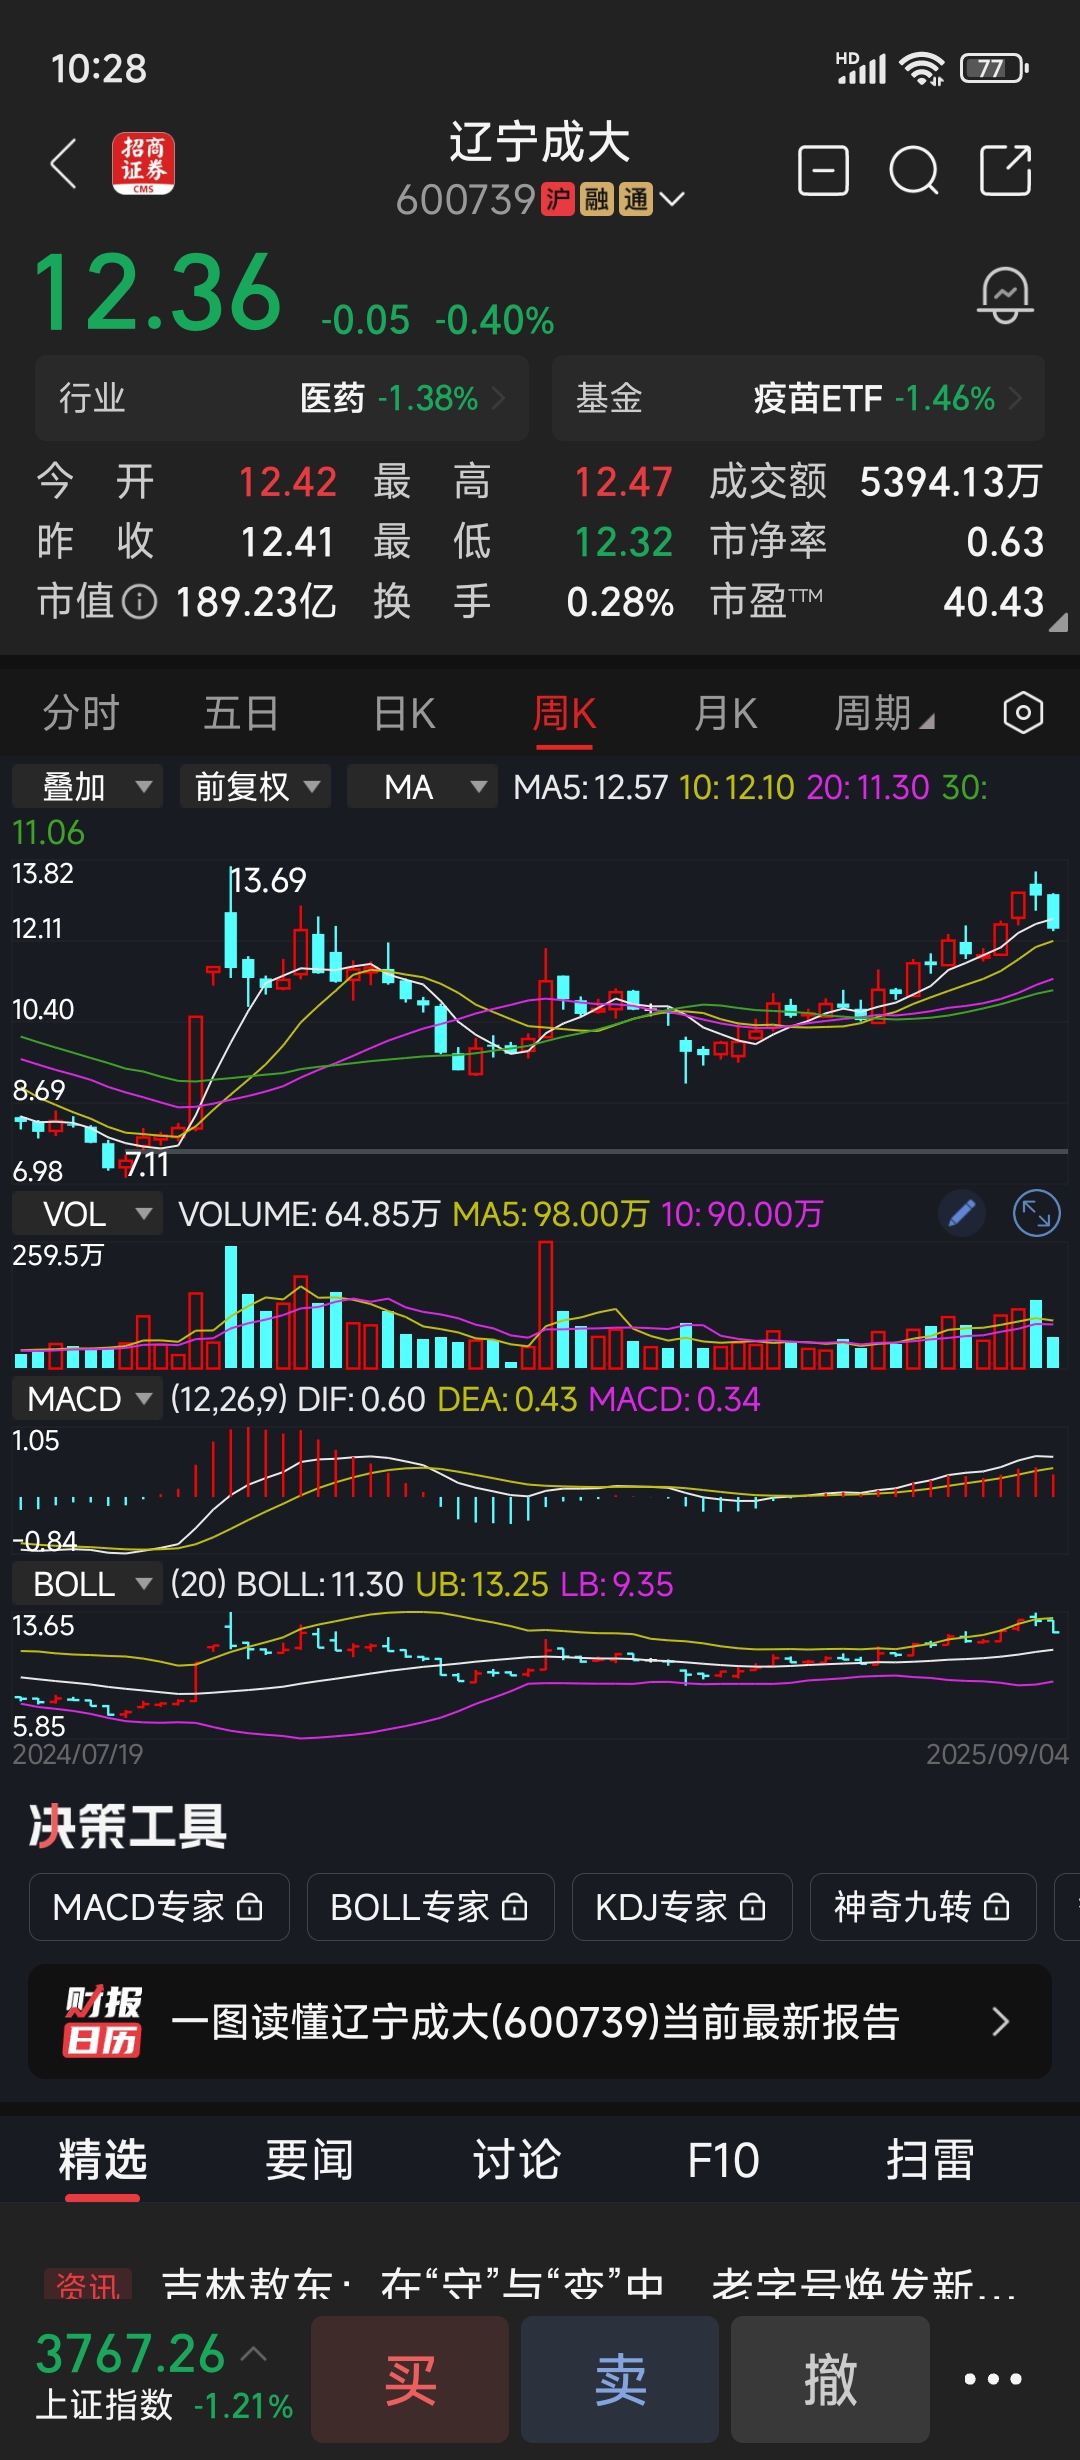This screenshot has height=2460, width=1080.
Task: Set price alert using bell icon
Action: 1005,294
